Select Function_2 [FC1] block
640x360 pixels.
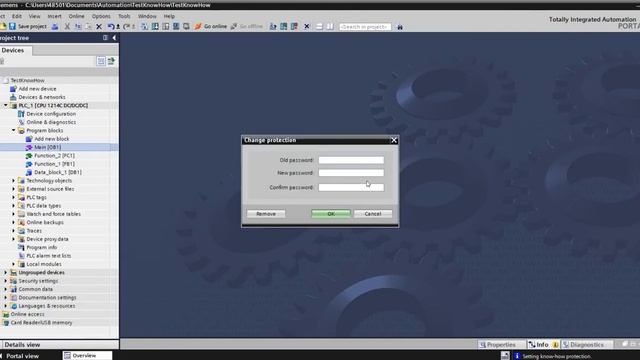tap(54, 156)
